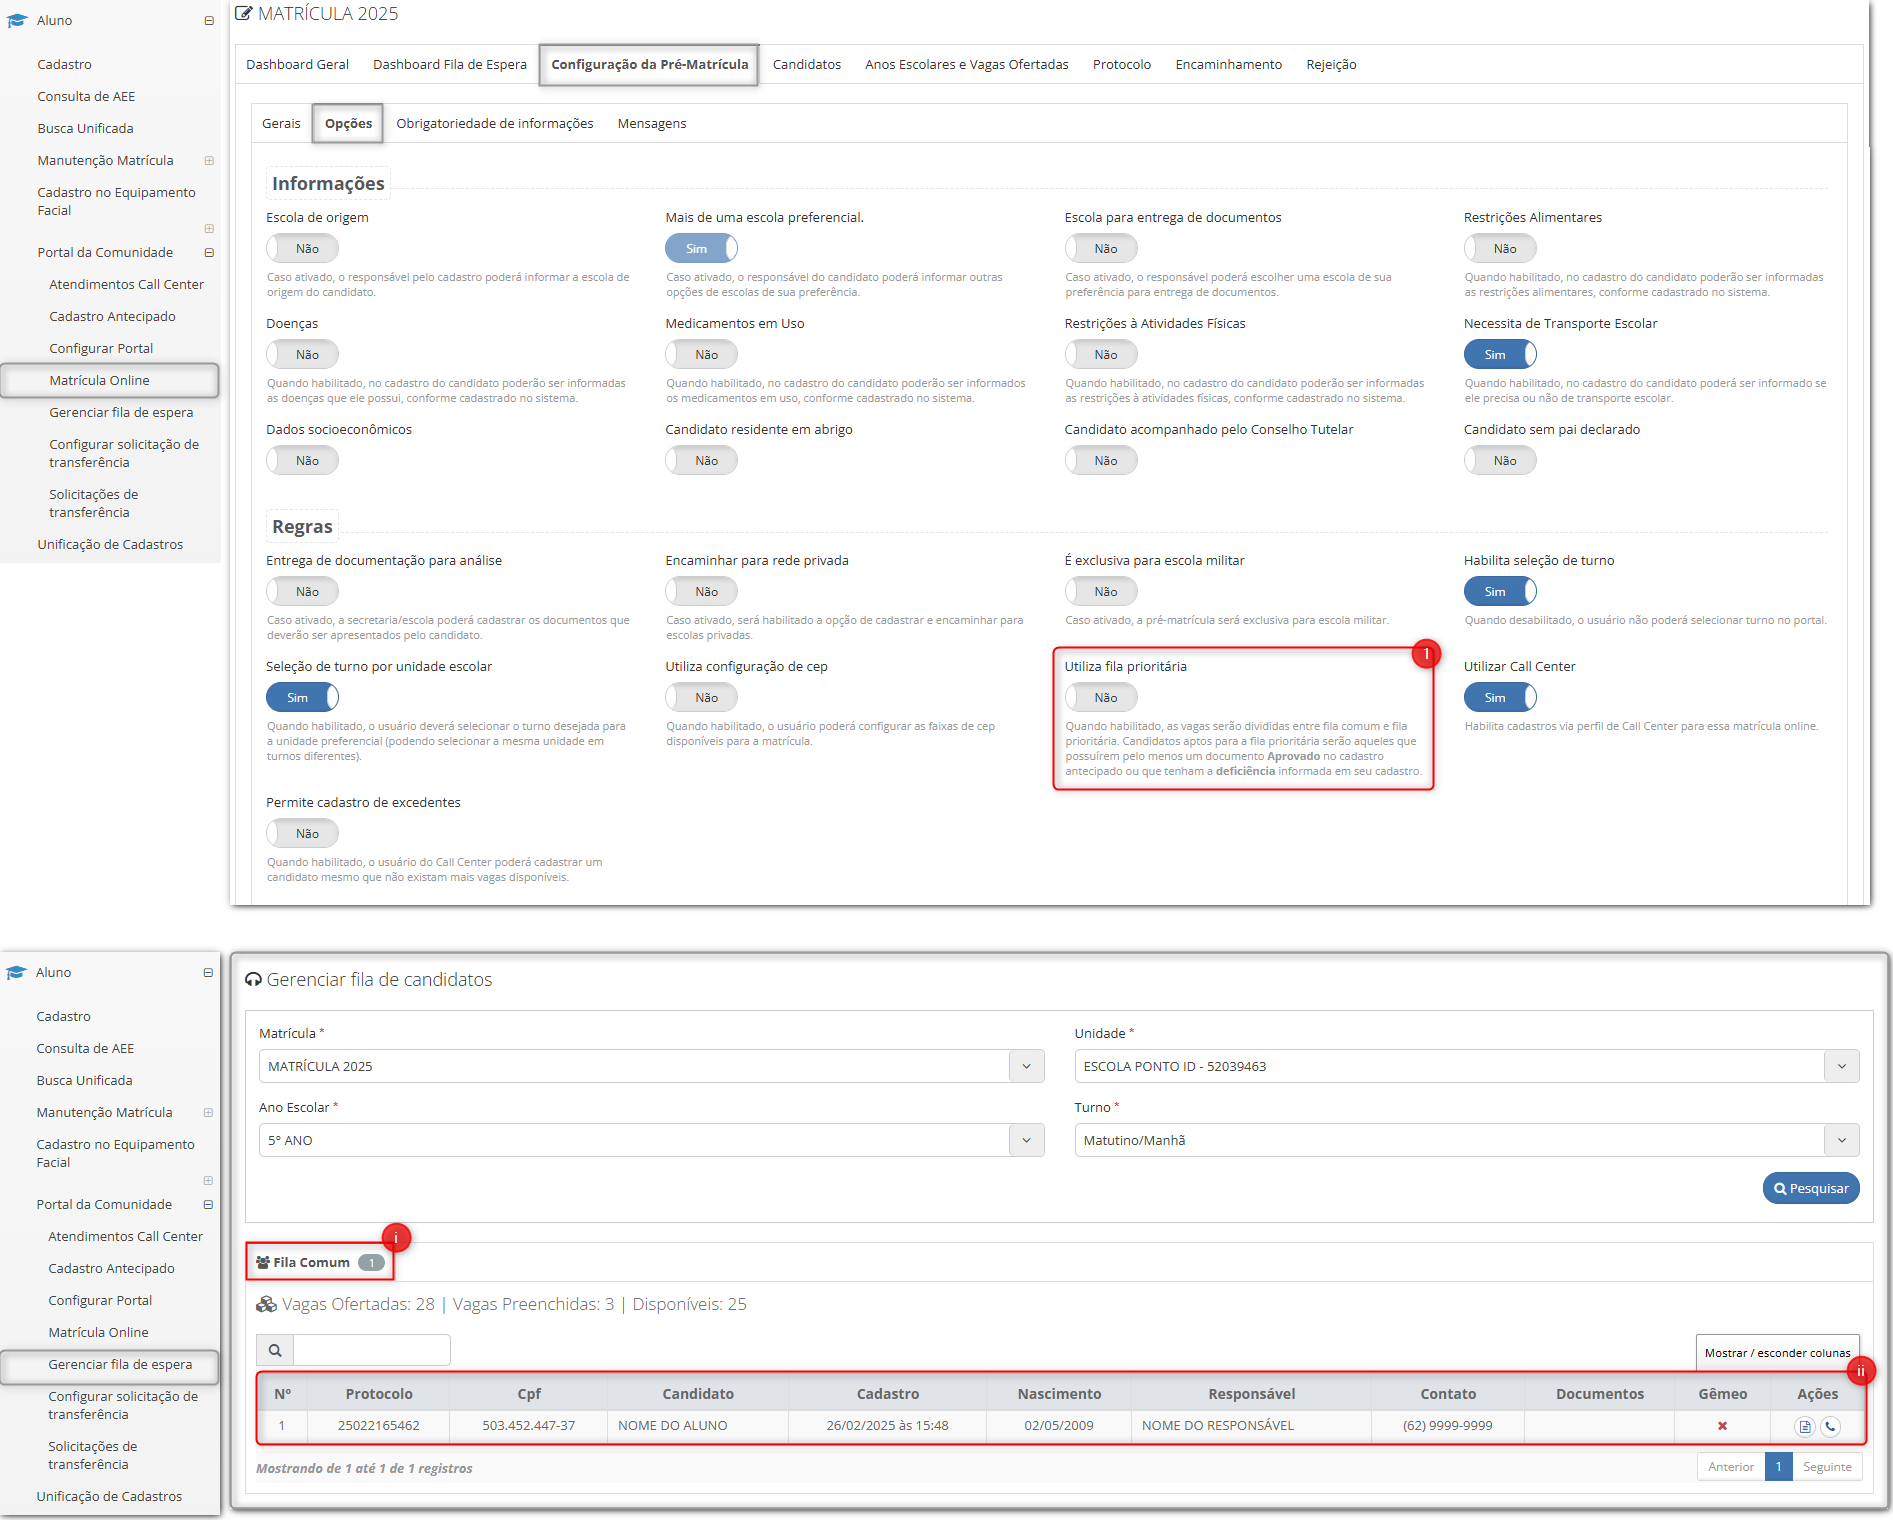Open the Rejeição tab
1893x1520 pixels.
1331,64
